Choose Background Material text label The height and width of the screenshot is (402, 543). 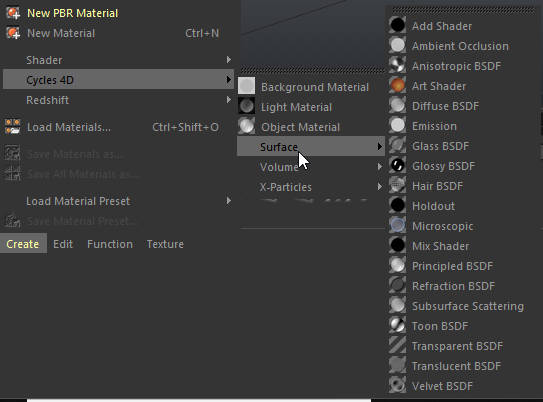click(x=315, y=87)
